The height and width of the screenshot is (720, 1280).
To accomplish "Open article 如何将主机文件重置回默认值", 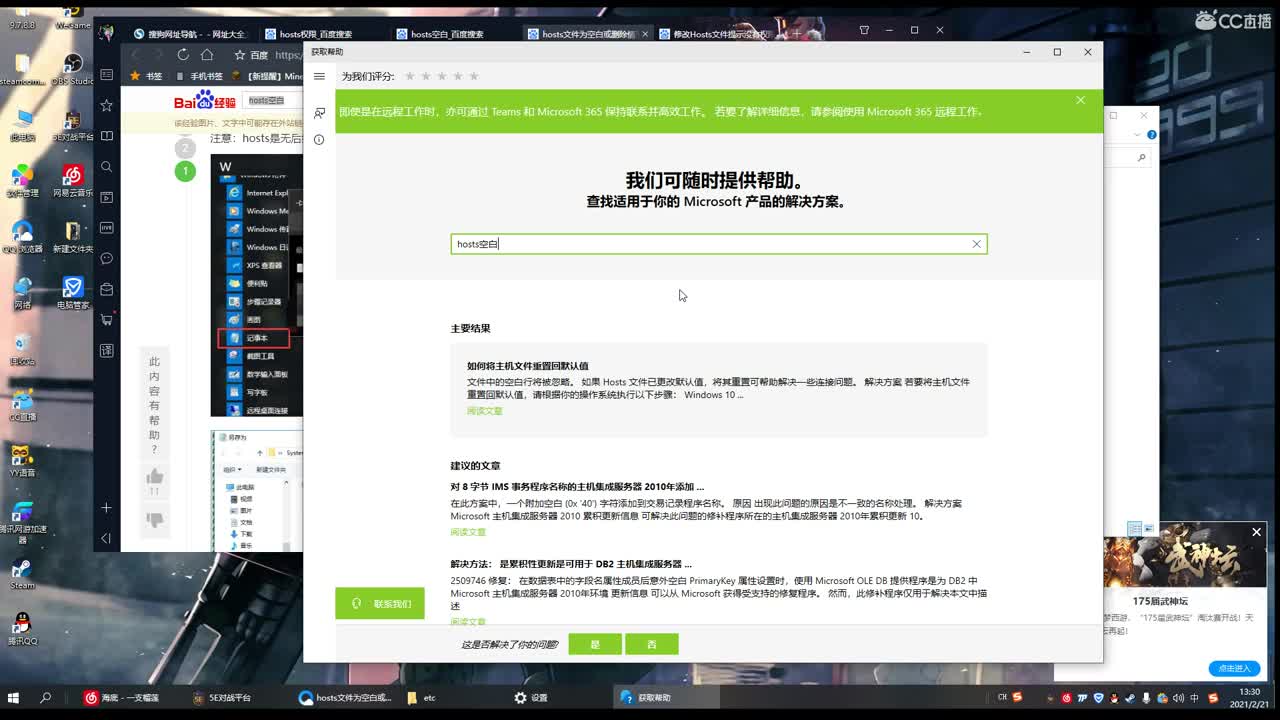I will coord(527,366).
